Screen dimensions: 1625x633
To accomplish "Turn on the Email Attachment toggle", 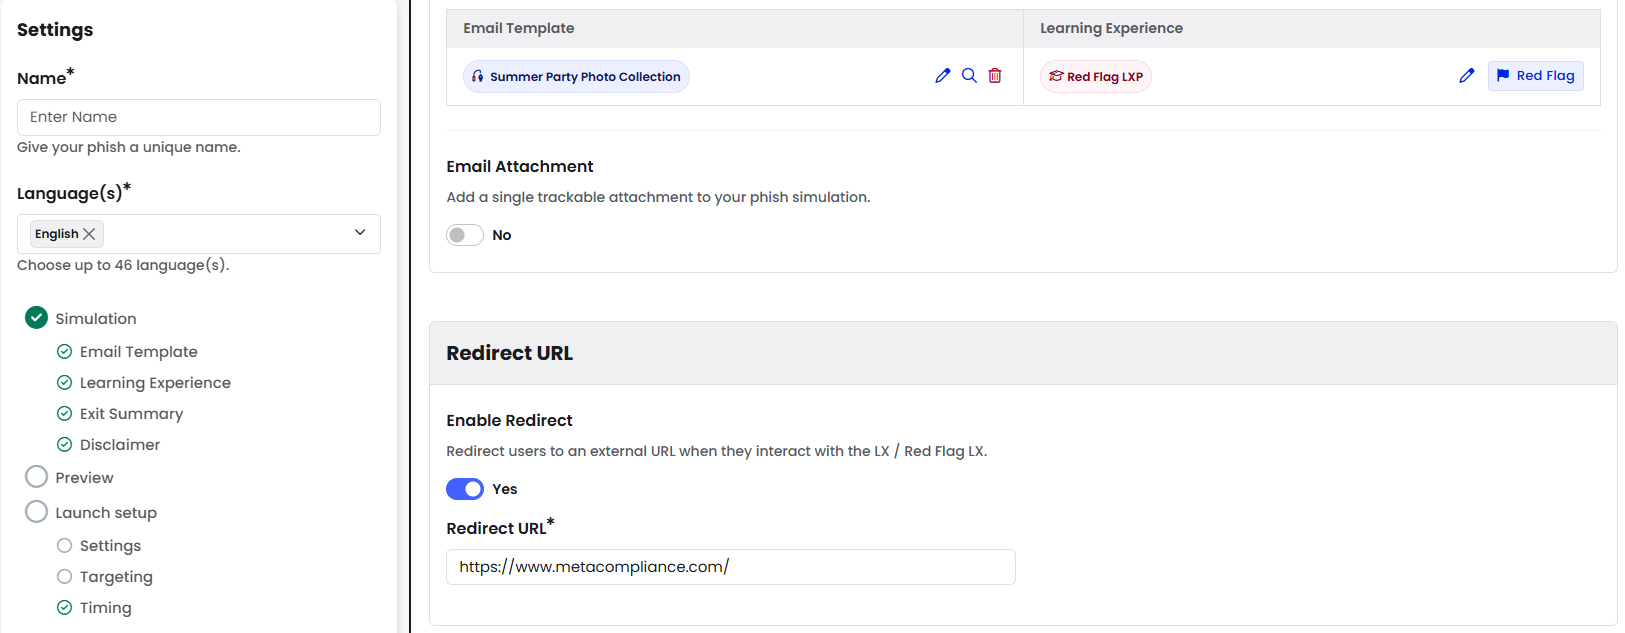I will (465, 235).
